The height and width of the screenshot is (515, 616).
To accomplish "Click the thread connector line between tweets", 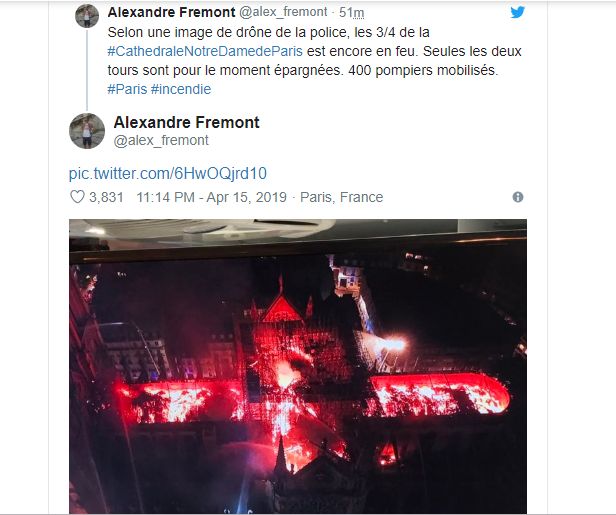I will (x=87, y=70).
